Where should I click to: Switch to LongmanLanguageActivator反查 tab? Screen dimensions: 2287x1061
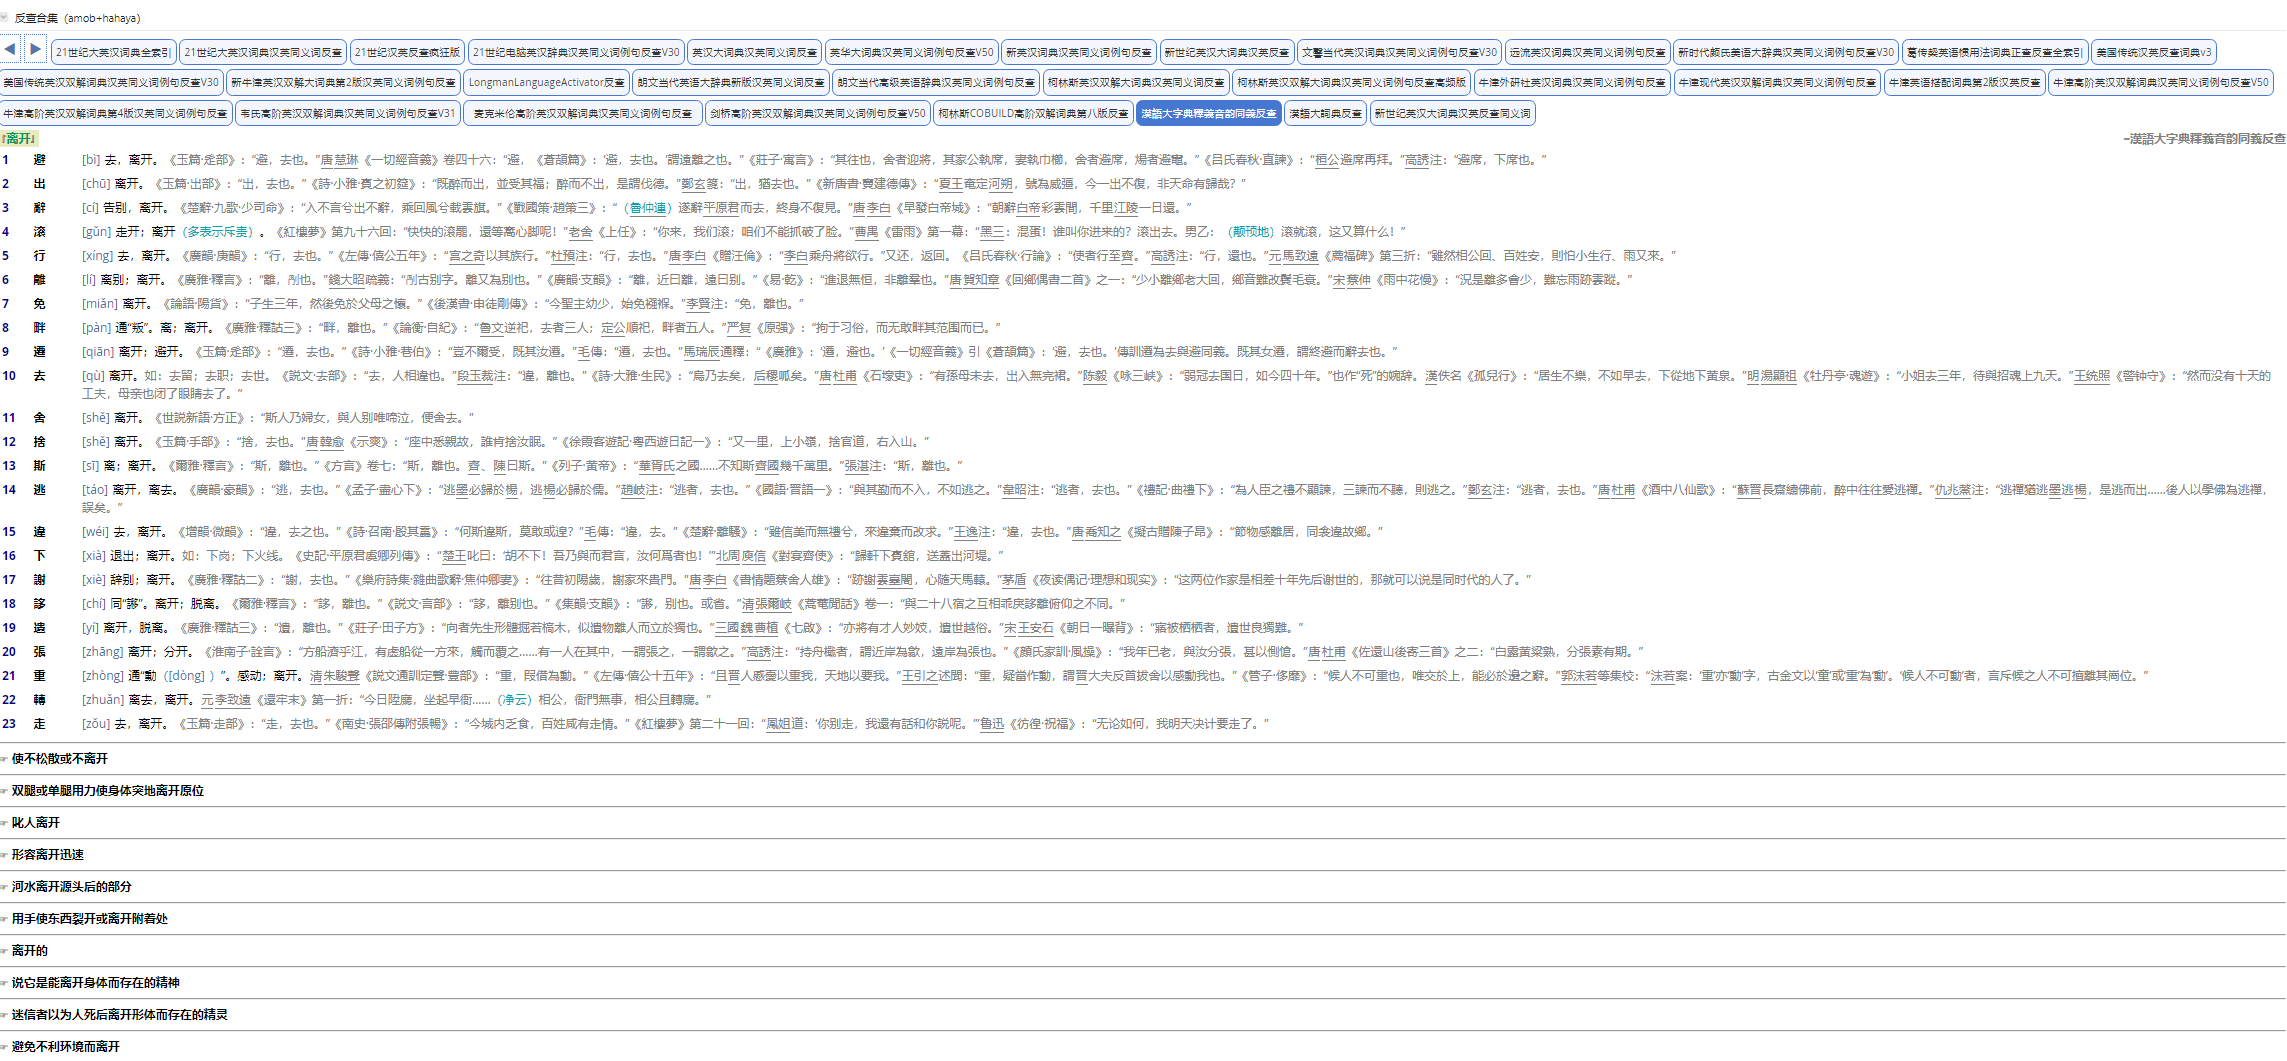(546, 82)
